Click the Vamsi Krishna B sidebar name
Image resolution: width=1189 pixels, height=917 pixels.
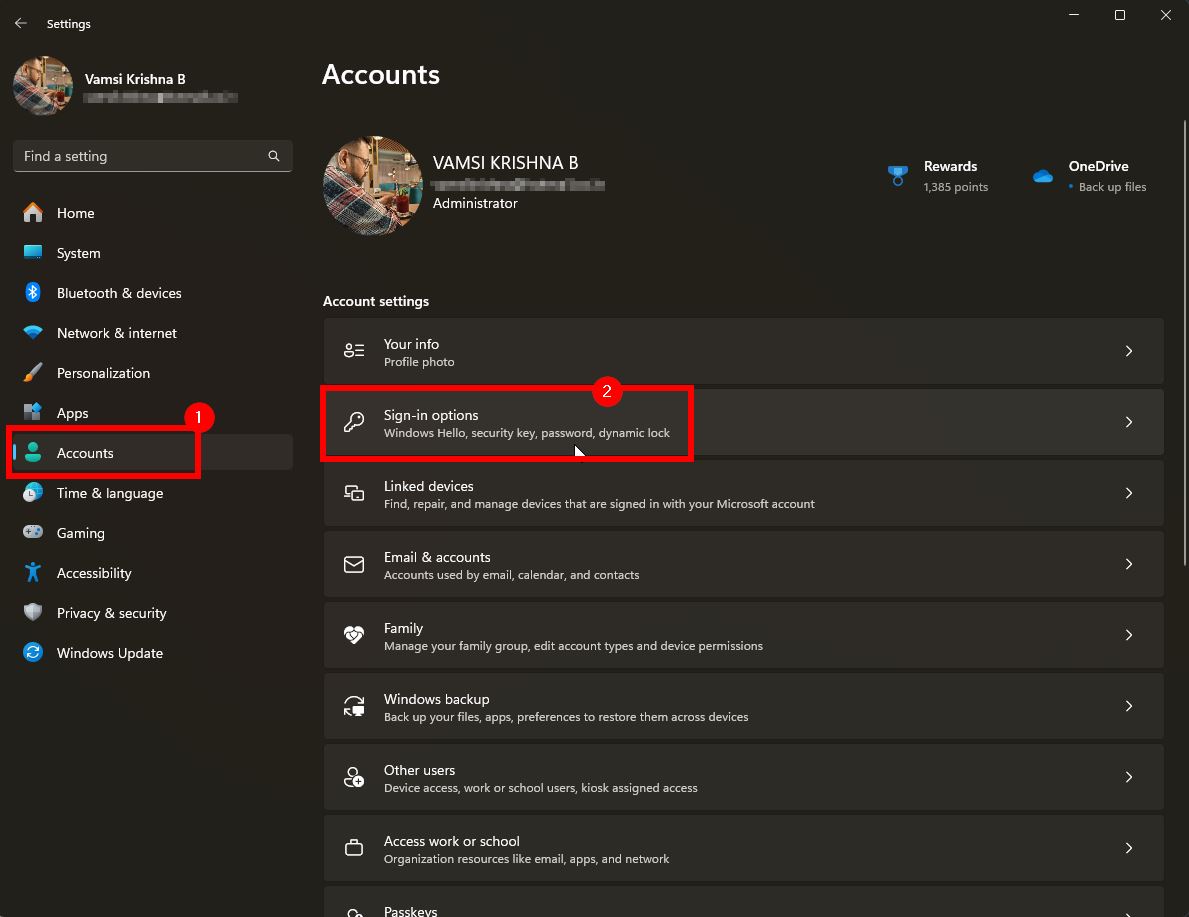tap(135, 79)
